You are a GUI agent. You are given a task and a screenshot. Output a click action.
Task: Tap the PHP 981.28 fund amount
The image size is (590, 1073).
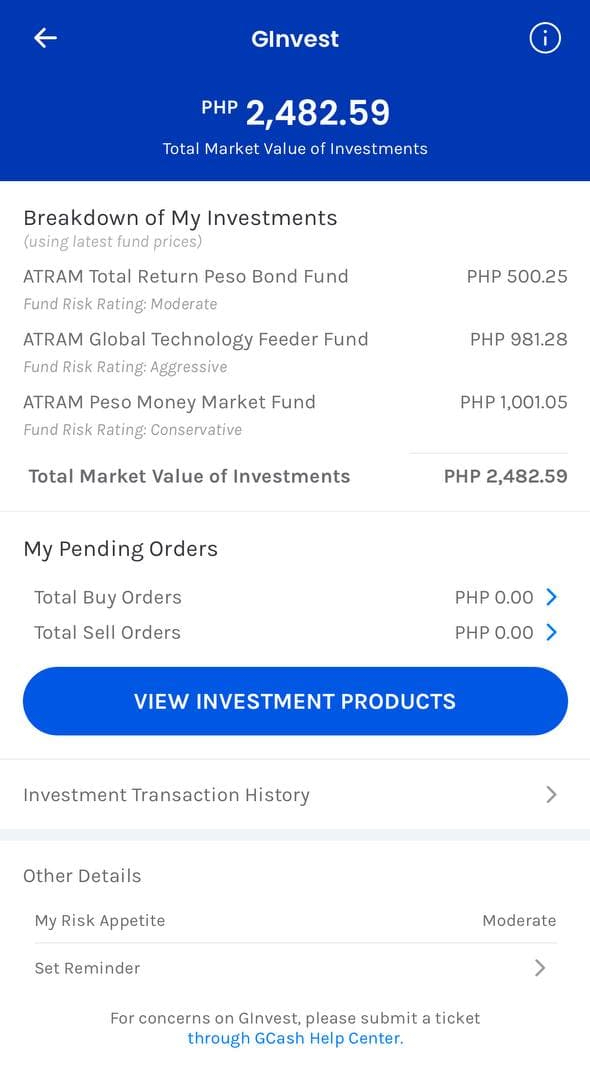click(x=518, y=339)
